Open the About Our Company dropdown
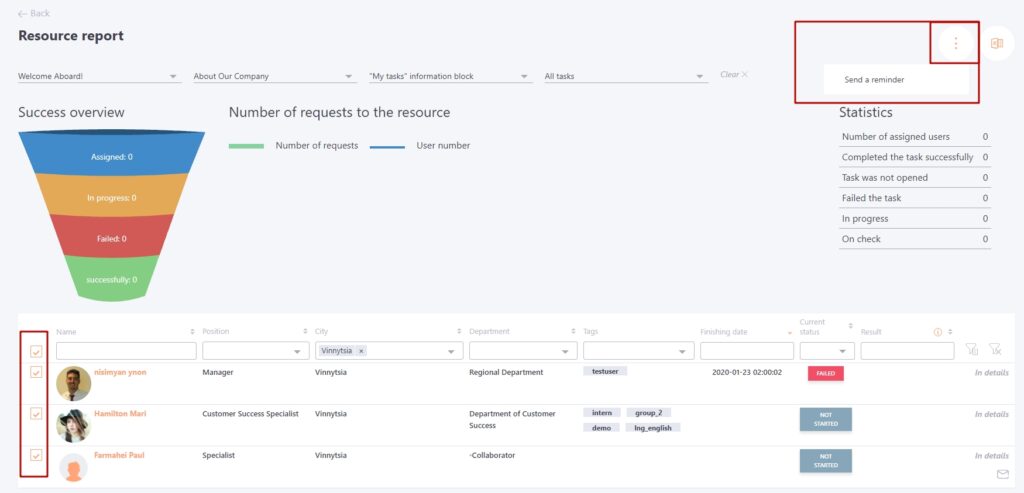Viewport: 1024px width, 493px height. coord(274,76)
